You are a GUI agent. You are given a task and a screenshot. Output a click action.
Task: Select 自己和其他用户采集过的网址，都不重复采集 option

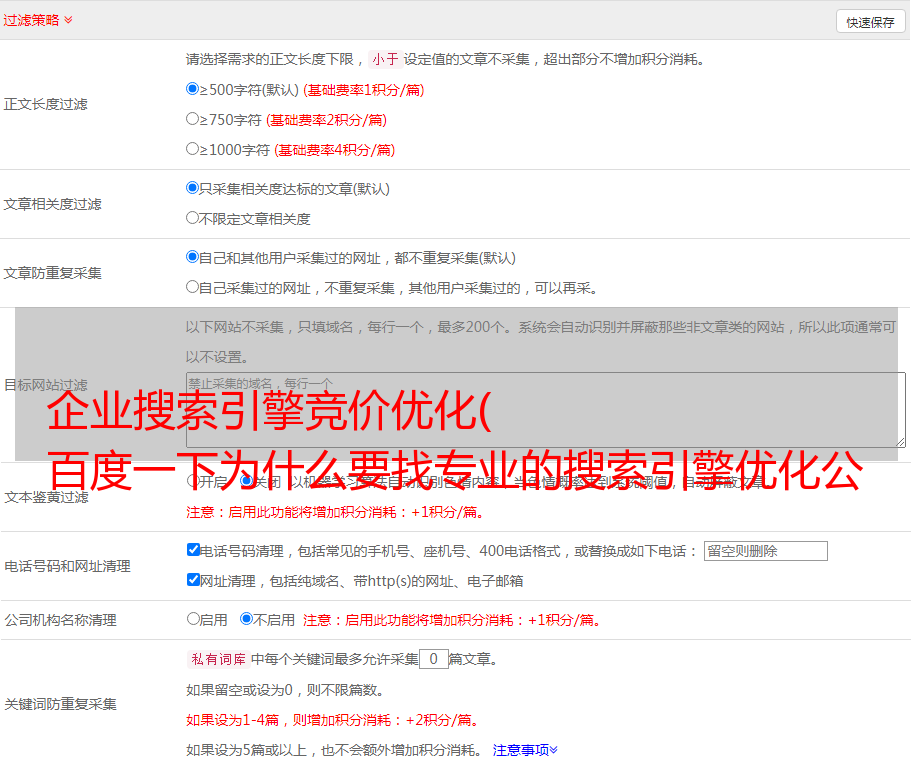(x=192, y=257)
